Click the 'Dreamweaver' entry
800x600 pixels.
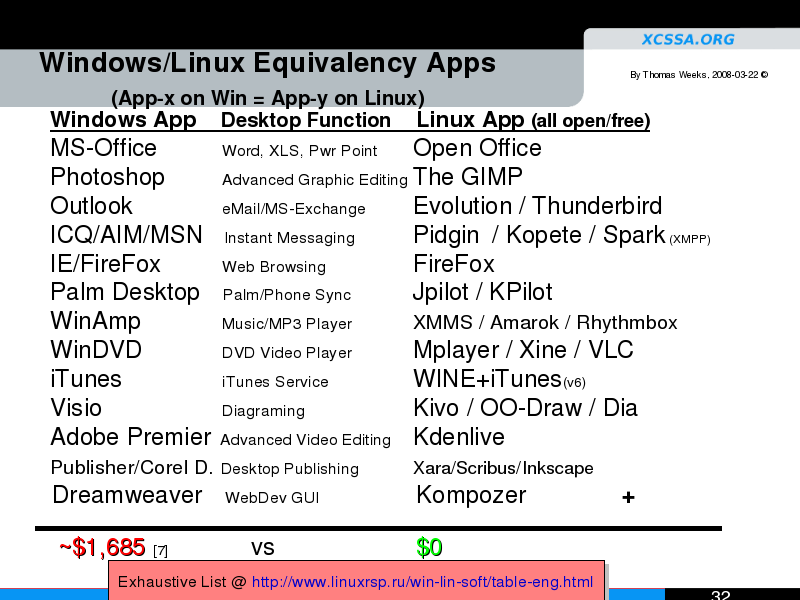click(127, 495)
